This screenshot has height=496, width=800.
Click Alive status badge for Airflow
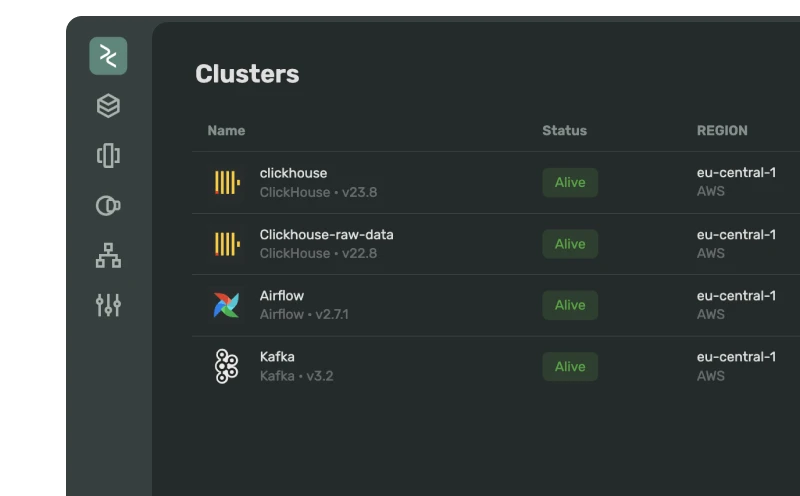[x=570, y=305]
